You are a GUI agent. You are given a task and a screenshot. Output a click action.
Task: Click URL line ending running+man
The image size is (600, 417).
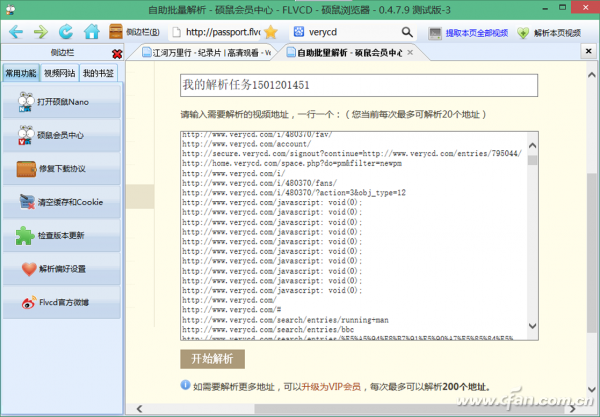[x=285, y=320]
